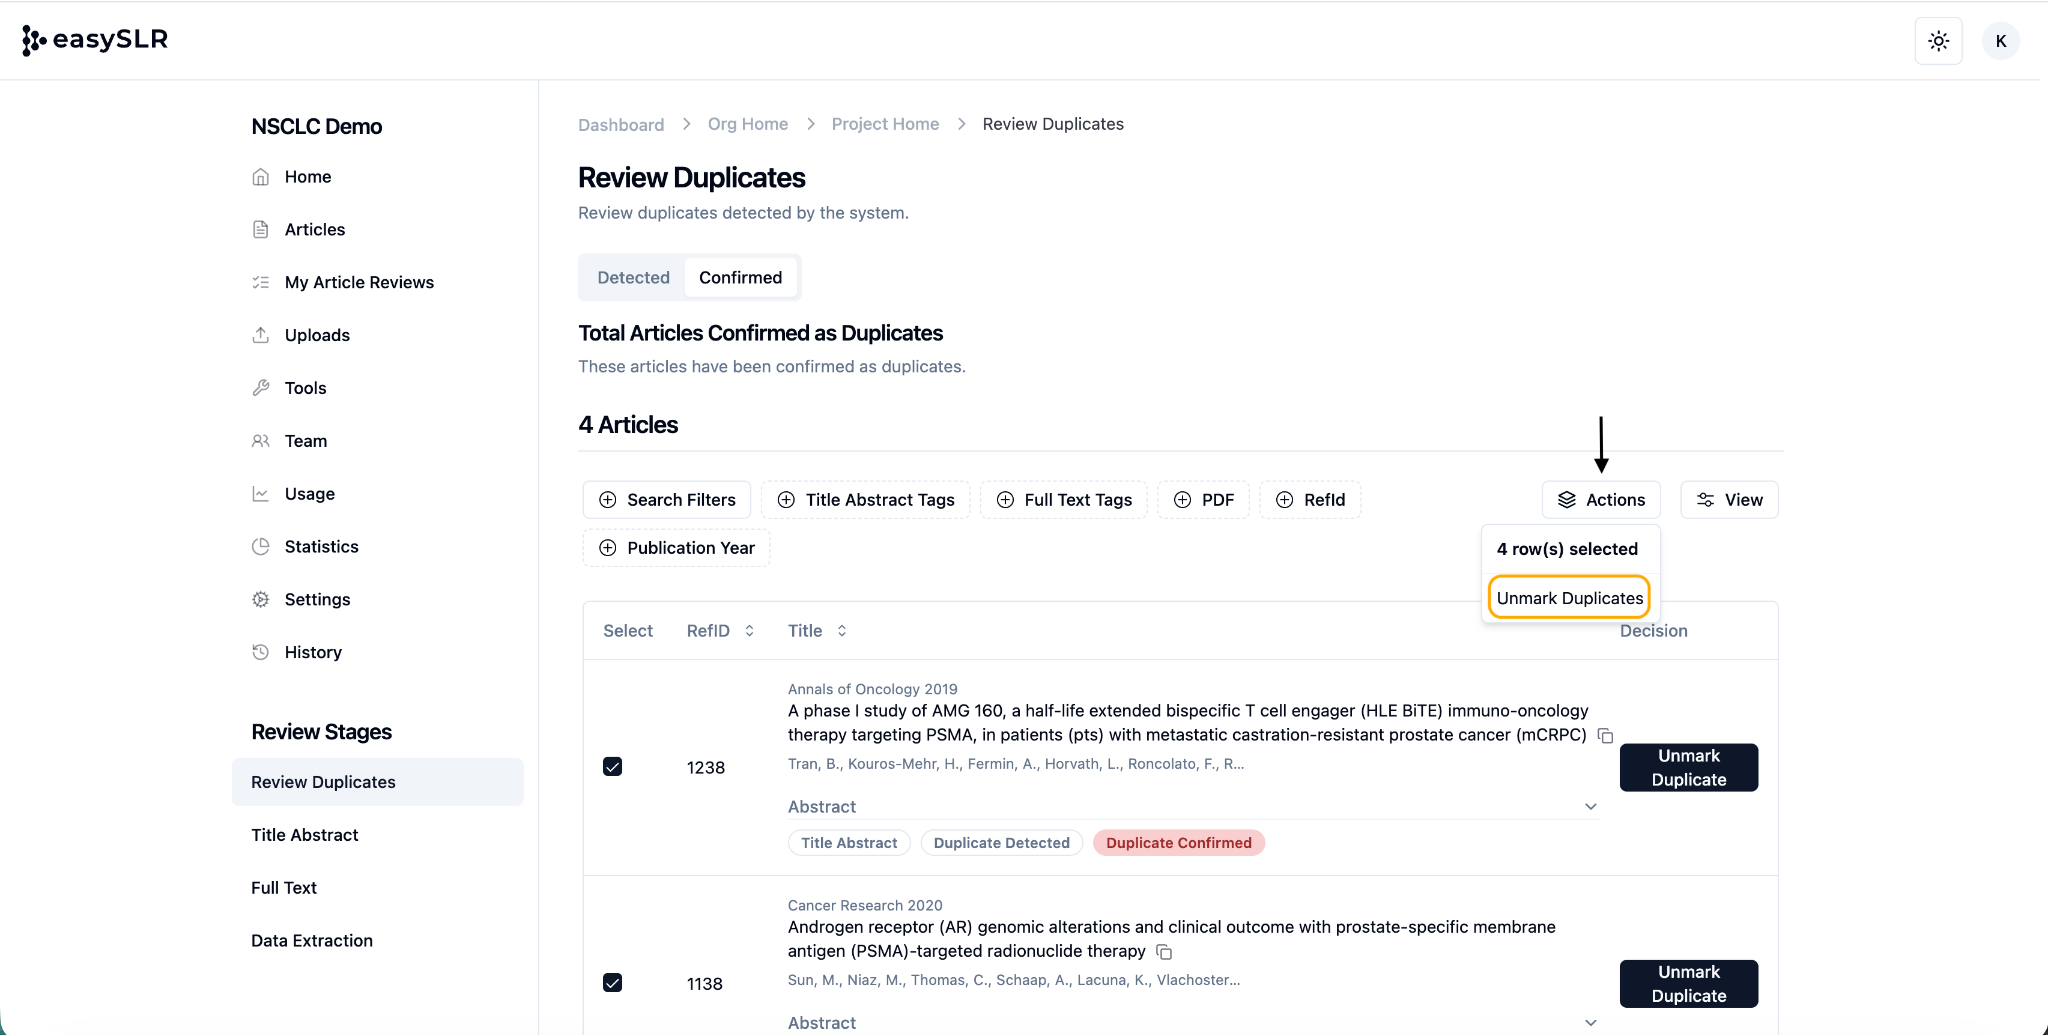Open Statistics from the sidebar
The image size is (2048, 1035).
coord(321,546)
